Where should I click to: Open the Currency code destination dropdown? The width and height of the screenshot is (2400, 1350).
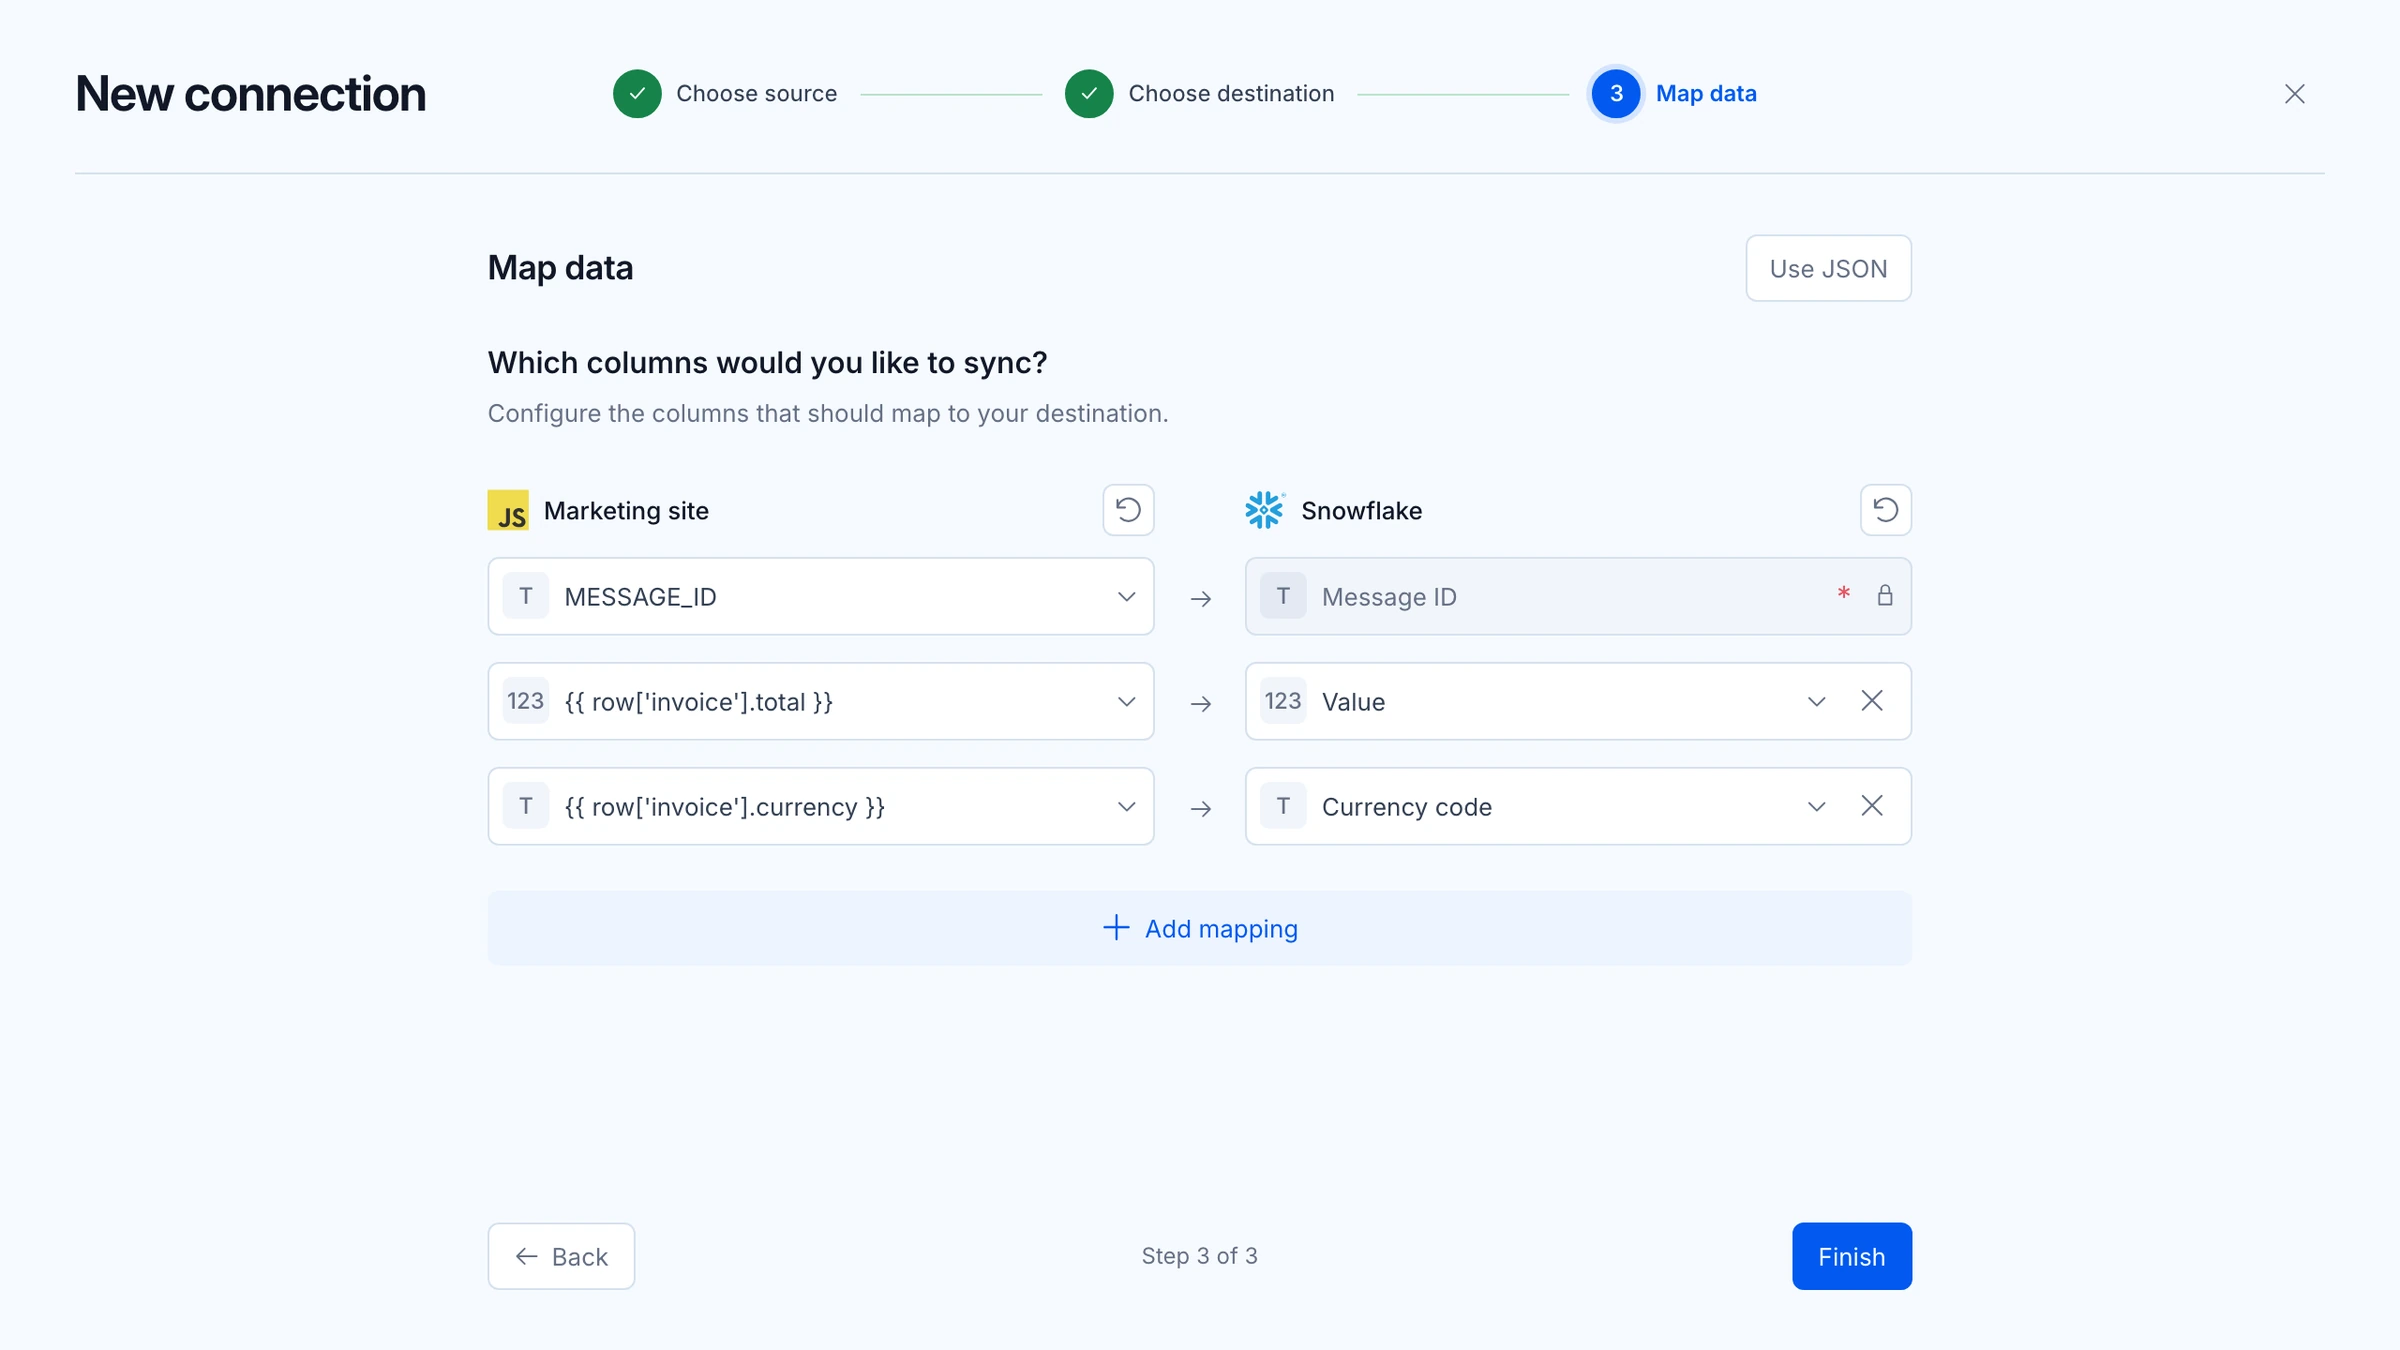tap(1816, 806)
